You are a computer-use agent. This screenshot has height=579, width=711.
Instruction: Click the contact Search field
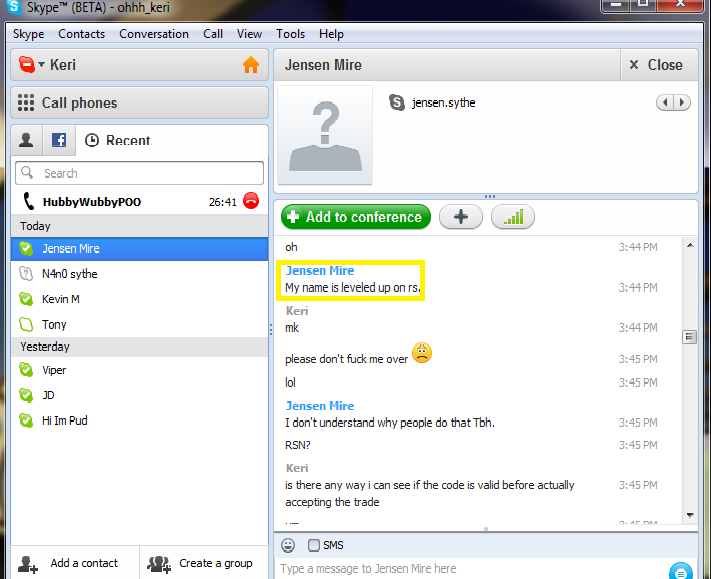(x=139, y=173)
